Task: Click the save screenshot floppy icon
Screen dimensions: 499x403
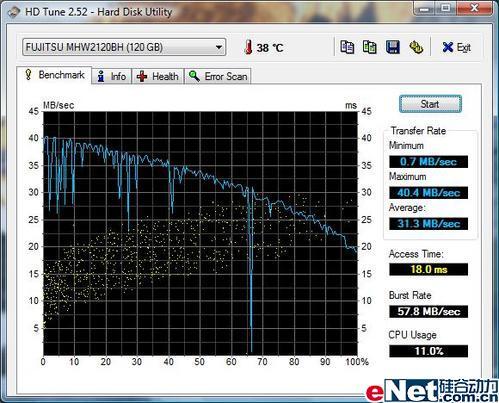Action: 393,47
